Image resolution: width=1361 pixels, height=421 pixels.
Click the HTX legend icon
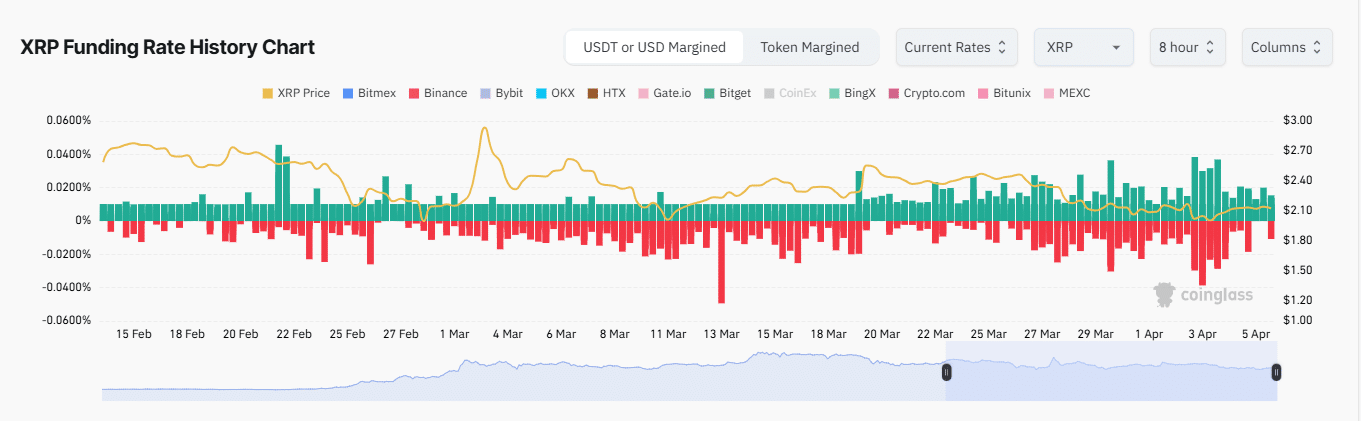[592, 93]
